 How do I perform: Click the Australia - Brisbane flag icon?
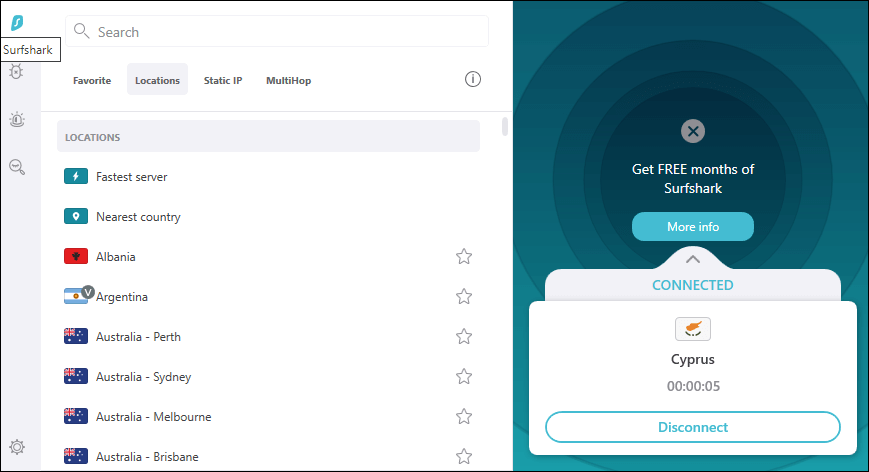click(x=76, y=456)
